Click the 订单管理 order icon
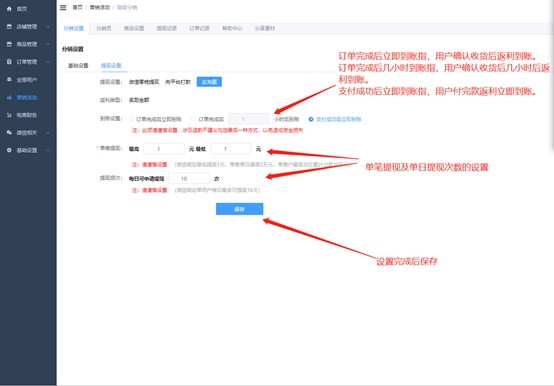Screen dimensions: 554x386 [x=9, y=62]
